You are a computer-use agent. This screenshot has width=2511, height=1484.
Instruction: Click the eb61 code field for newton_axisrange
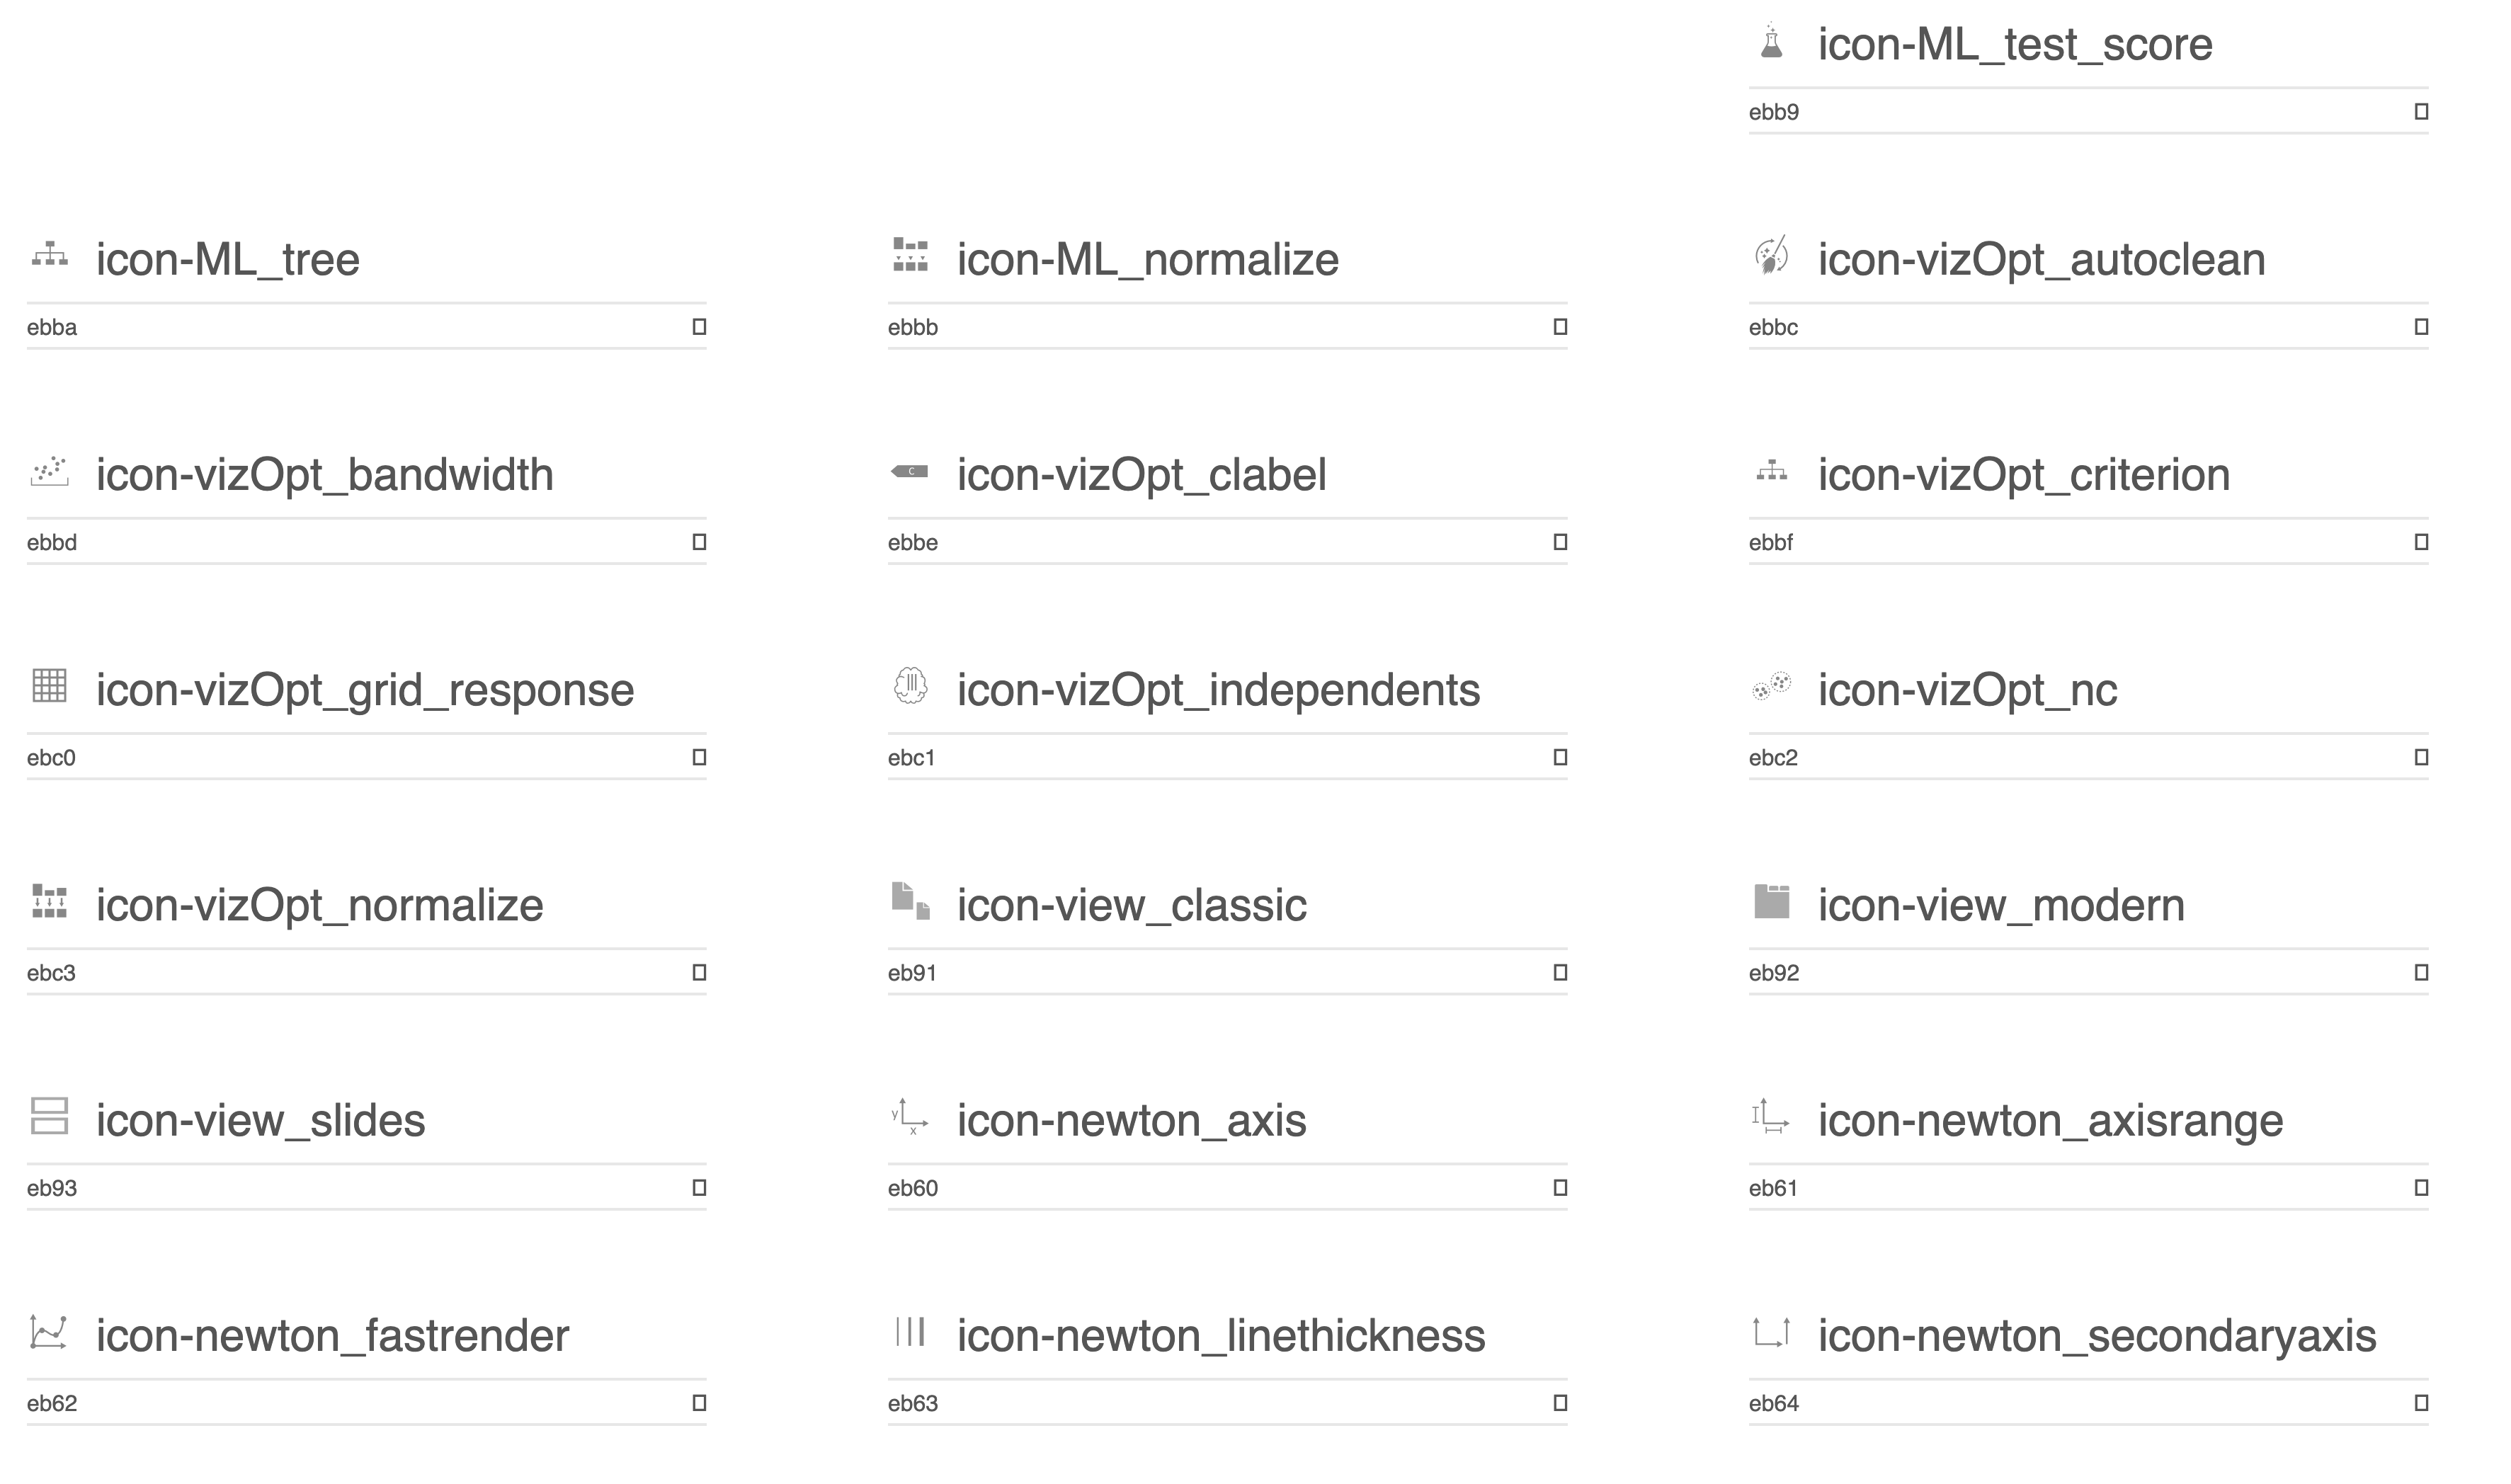tap(2088, 1188)
